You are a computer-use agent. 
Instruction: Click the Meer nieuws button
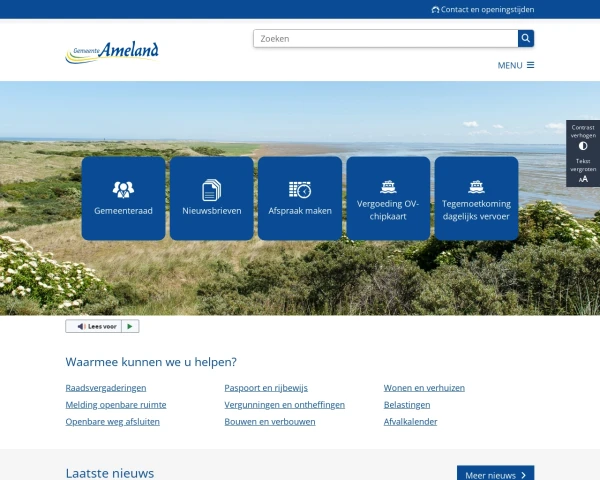496,473
